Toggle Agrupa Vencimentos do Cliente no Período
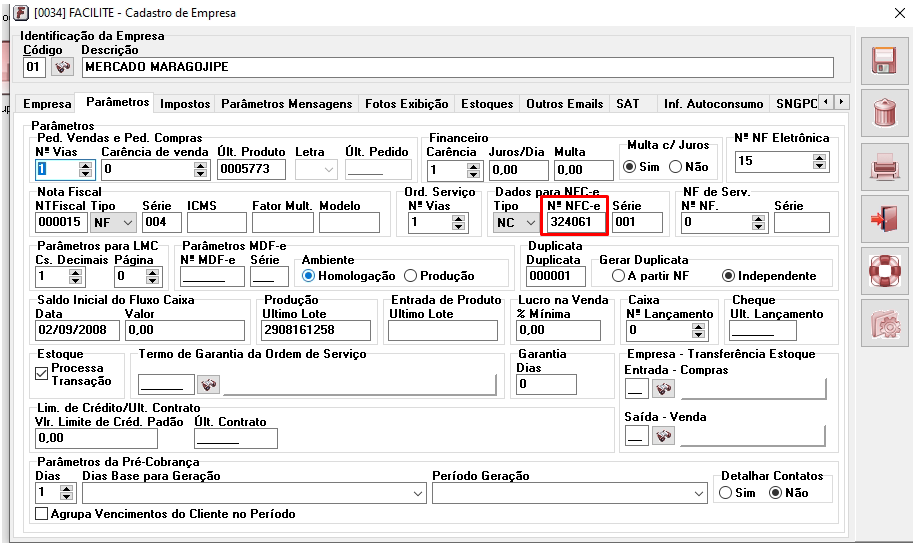This screenshot has width=916, height=543. 41,514
